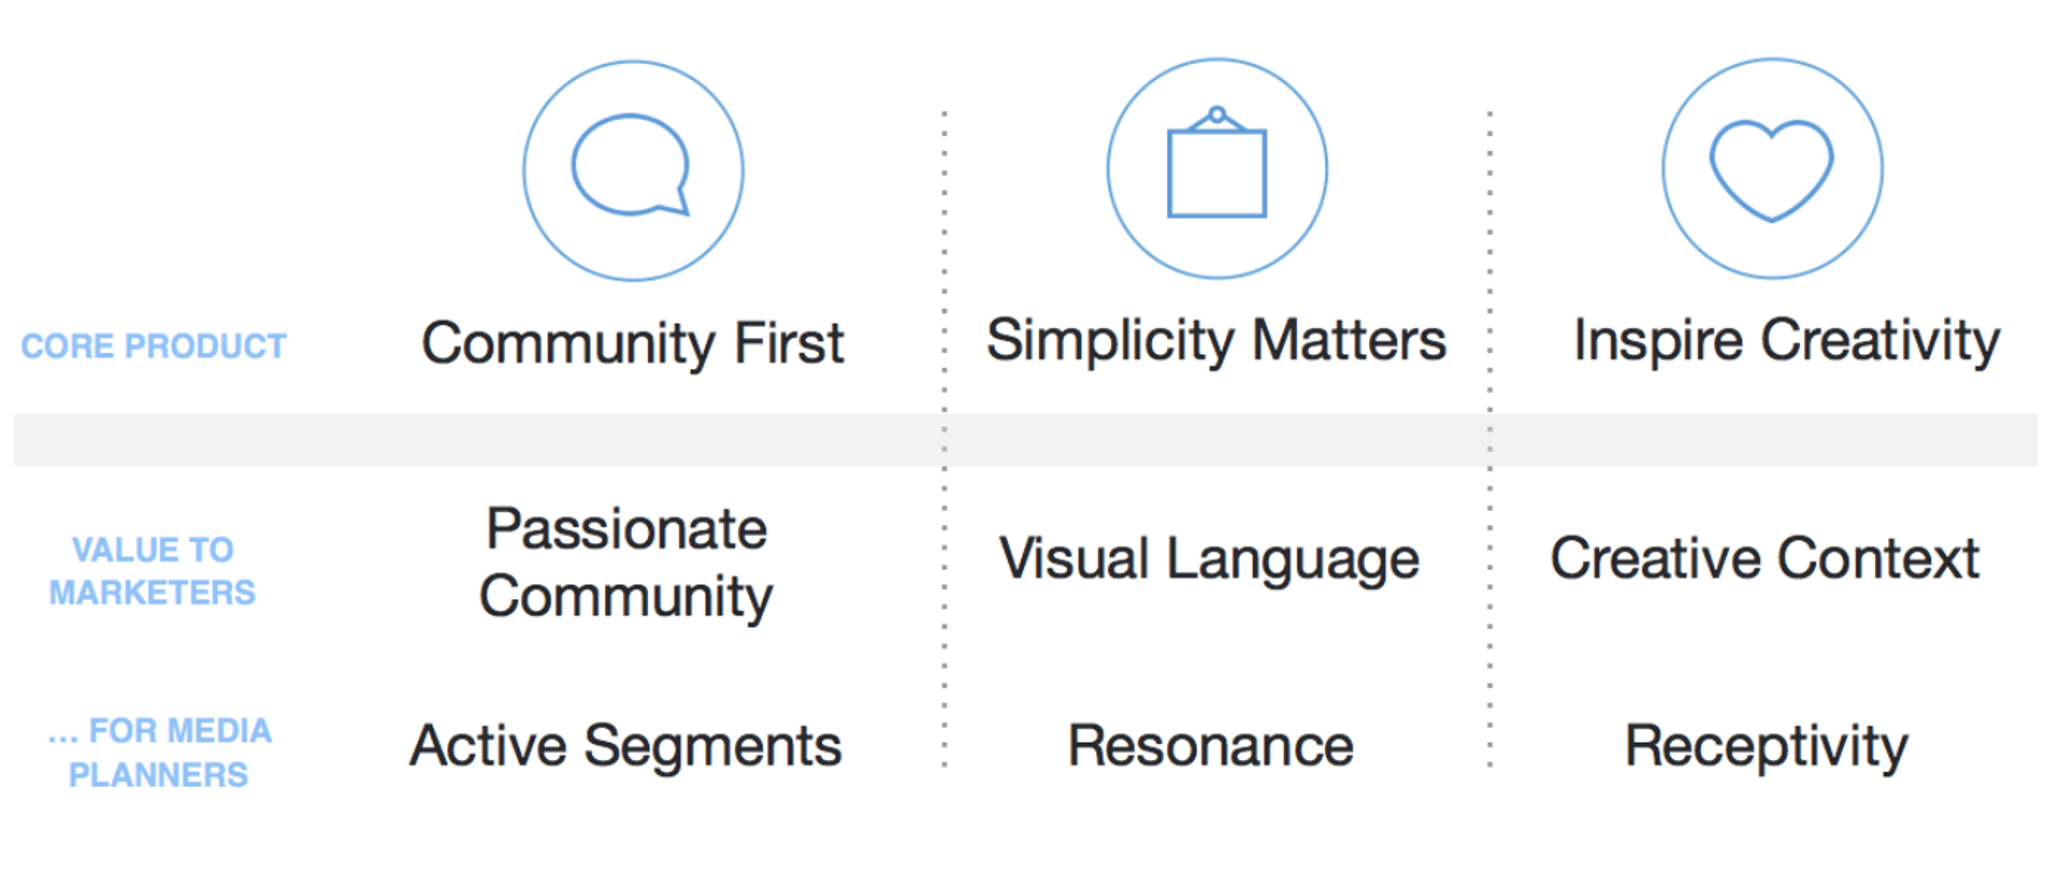
Task: Click the VALUE TO MARKETERS row label
Action: tap(153, 571)
